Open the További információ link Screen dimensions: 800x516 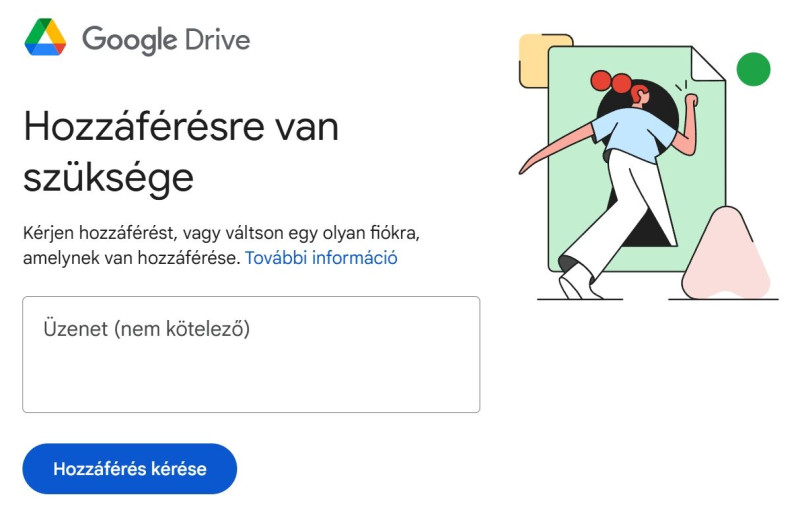click(x=321, y=258)
